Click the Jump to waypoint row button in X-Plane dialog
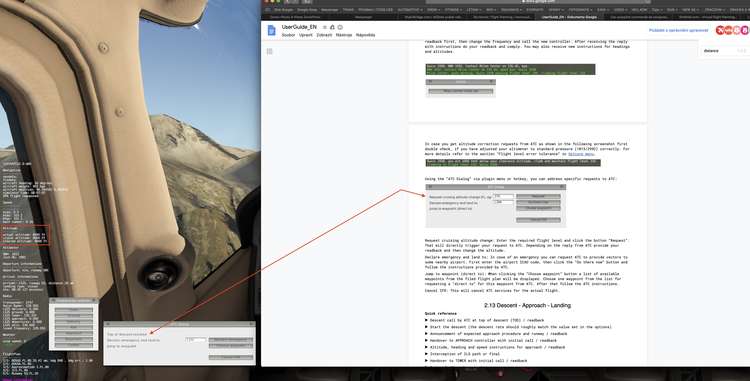Screen dimensions: 750x381 coord(231,346)
